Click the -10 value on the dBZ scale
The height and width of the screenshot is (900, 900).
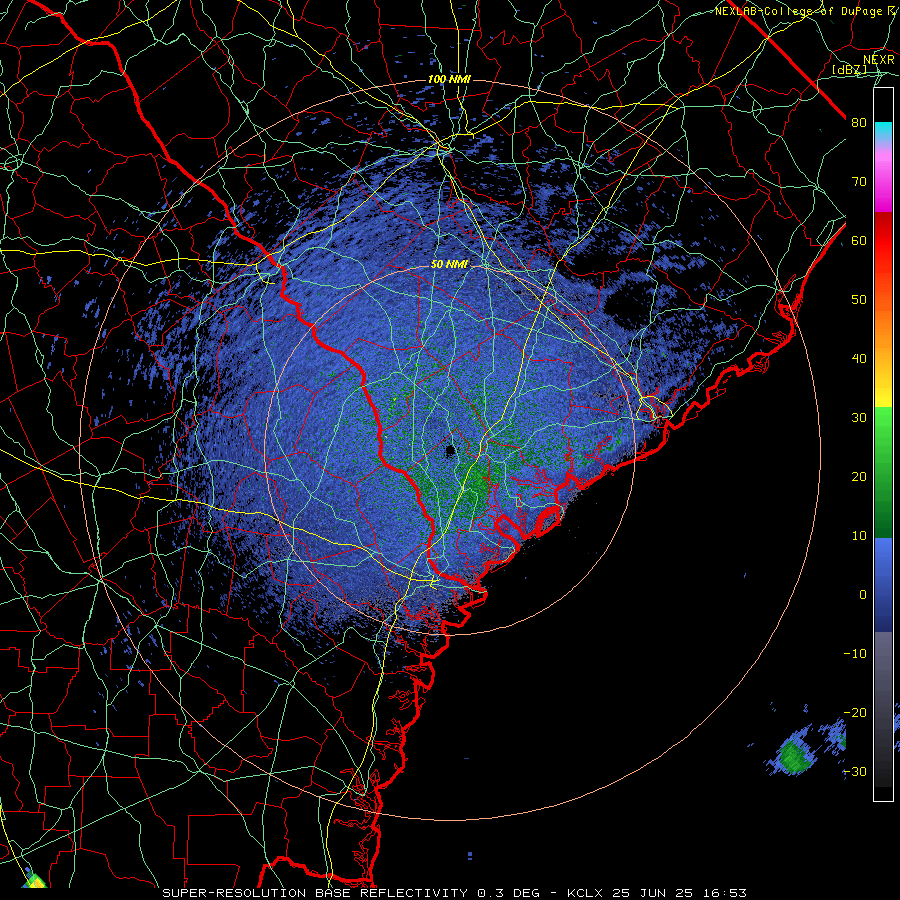(855, 654)
